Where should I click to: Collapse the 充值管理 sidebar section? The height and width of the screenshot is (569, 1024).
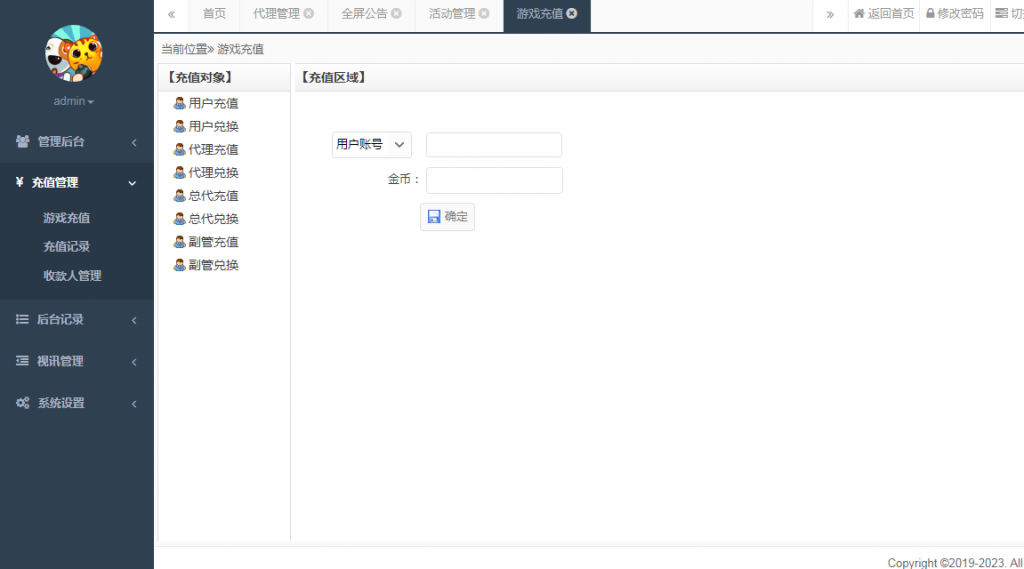coord(76,183)
